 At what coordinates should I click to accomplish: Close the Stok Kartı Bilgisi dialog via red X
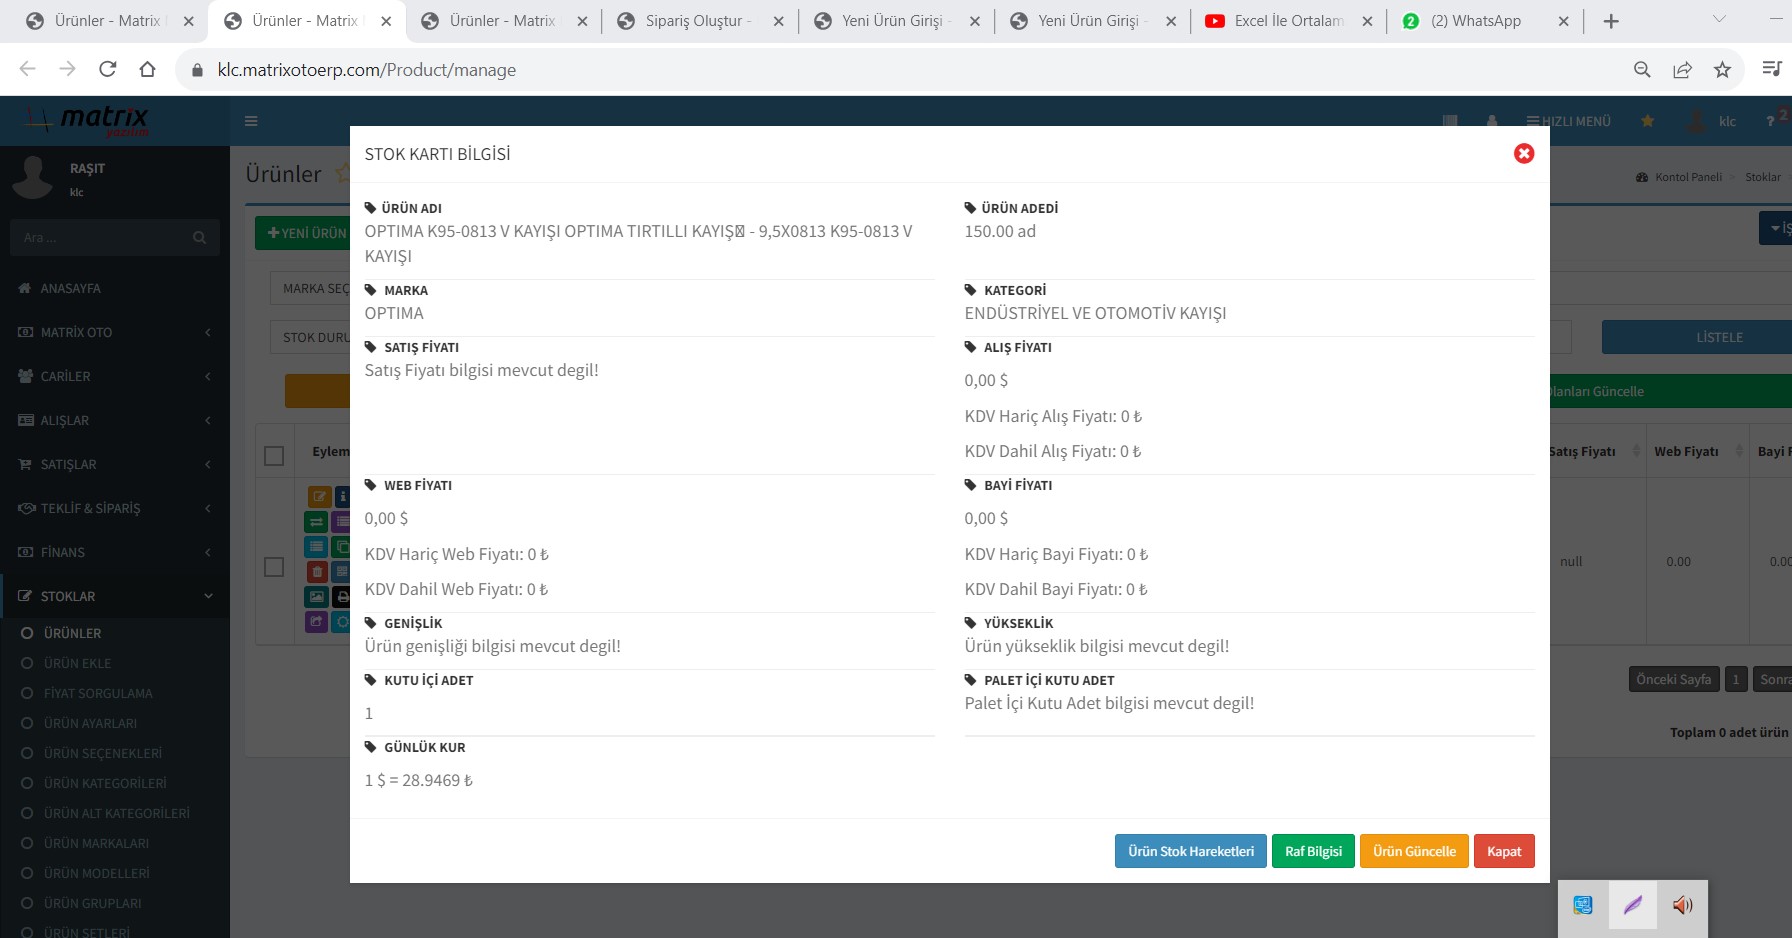pyautogui.click(x=1523, y=153)
